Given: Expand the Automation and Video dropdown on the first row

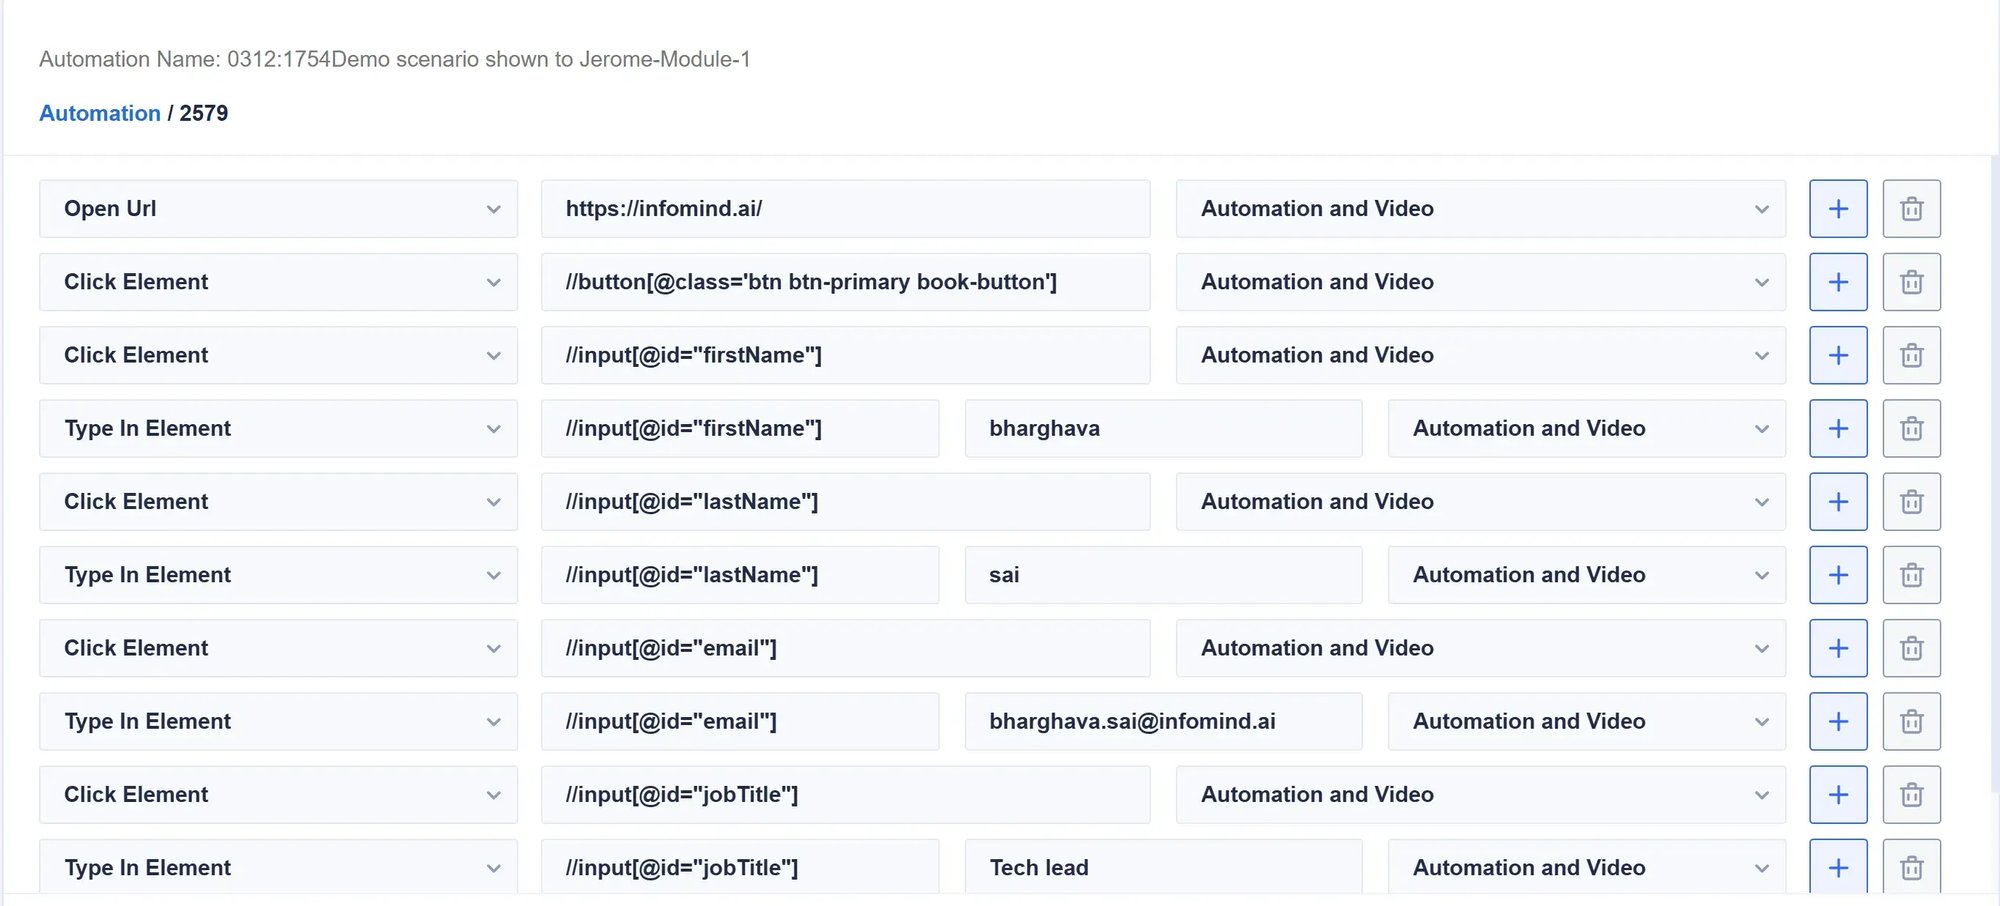Looking at the screenshot, I should click(x=1480, y=208).
